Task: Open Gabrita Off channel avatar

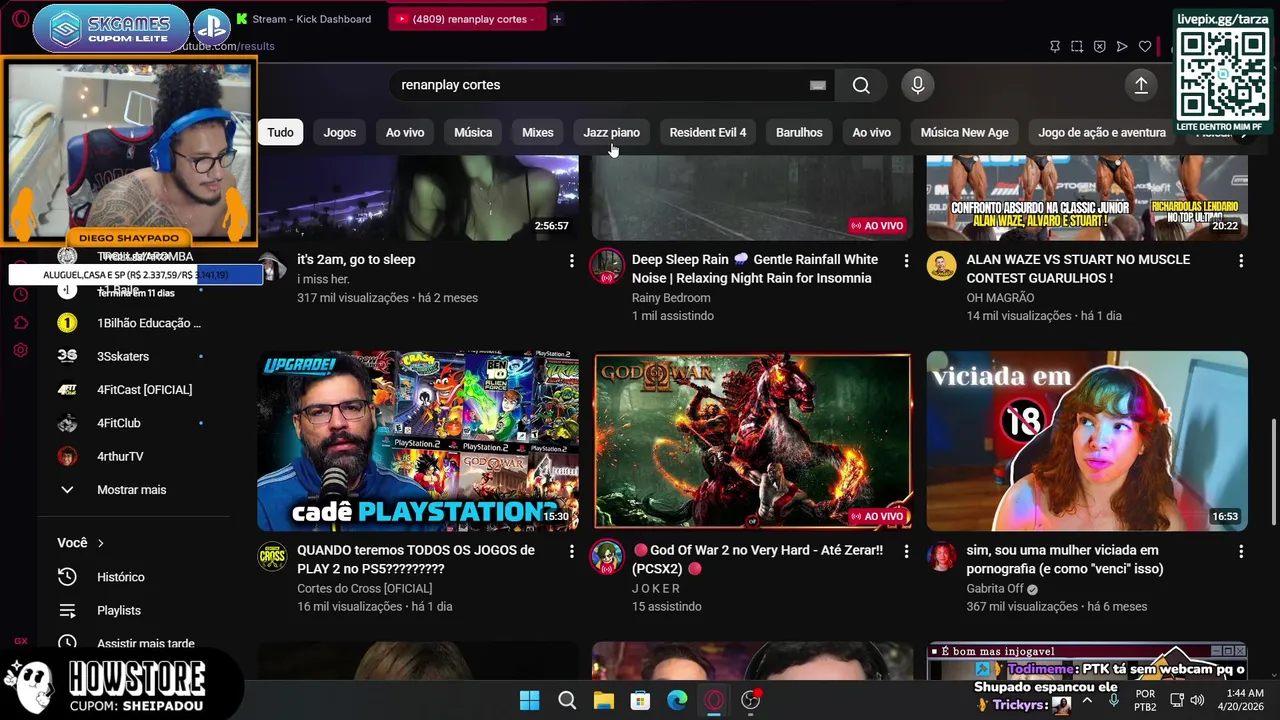Action: coord(941,557)
